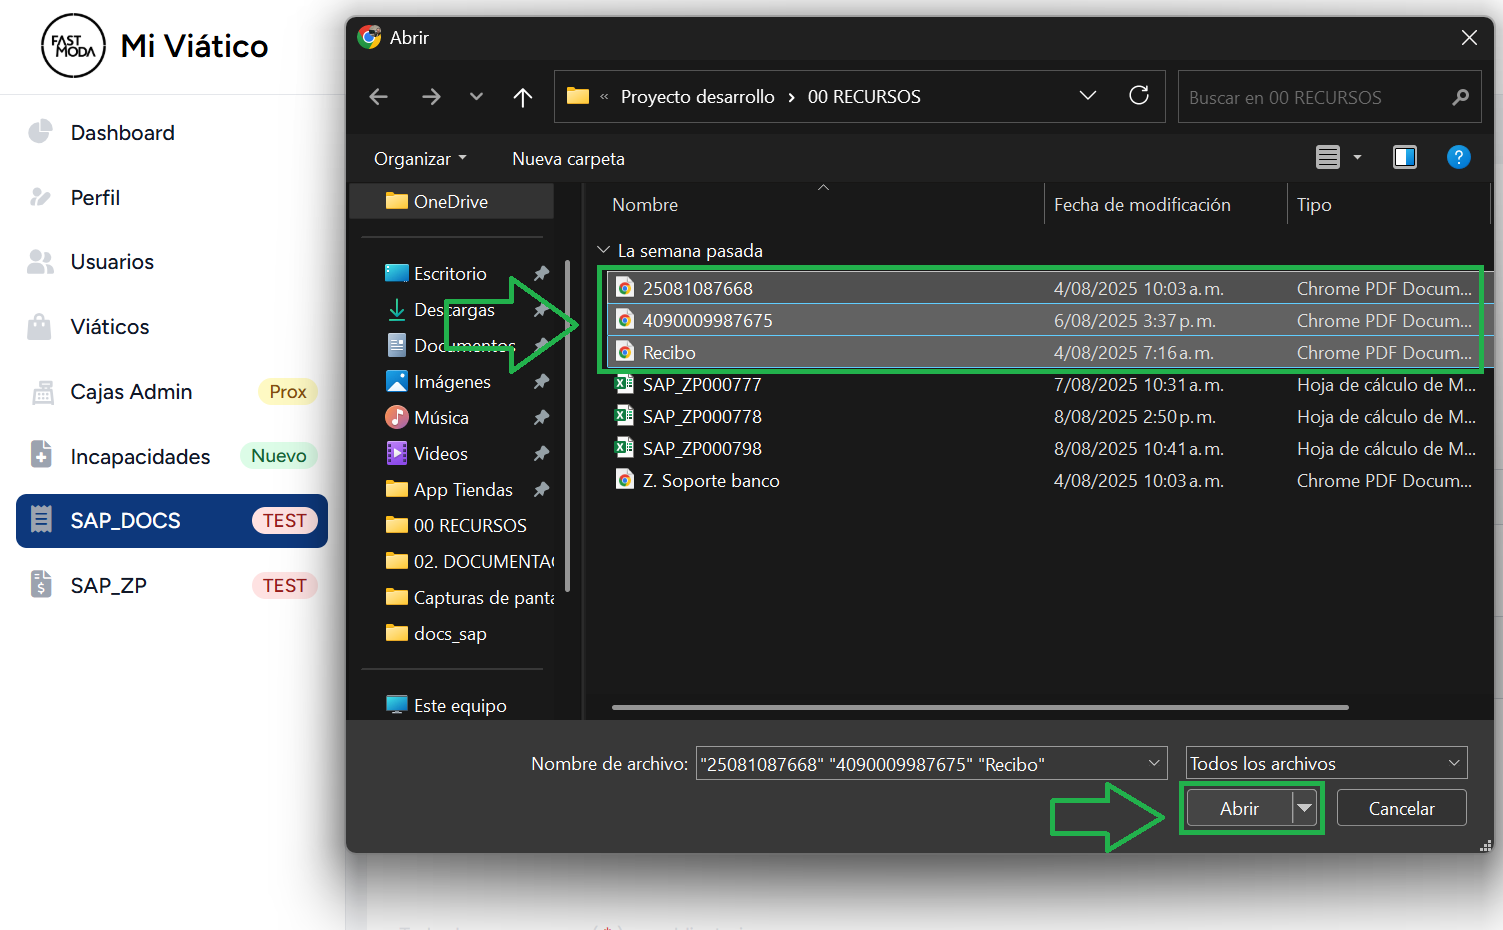Click the Up folder arrow icon

[522, 97]
